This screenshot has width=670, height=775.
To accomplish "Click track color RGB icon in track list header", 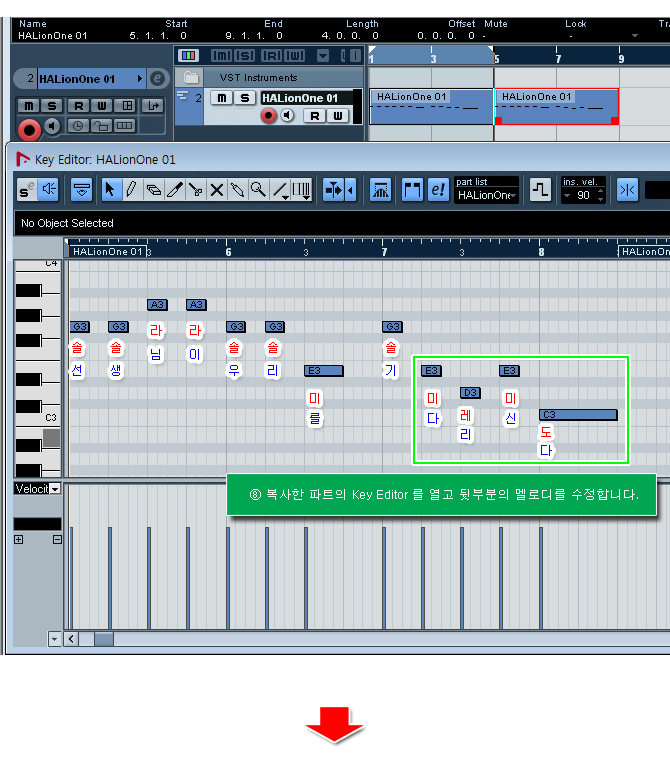I will (x=188, y=55).
